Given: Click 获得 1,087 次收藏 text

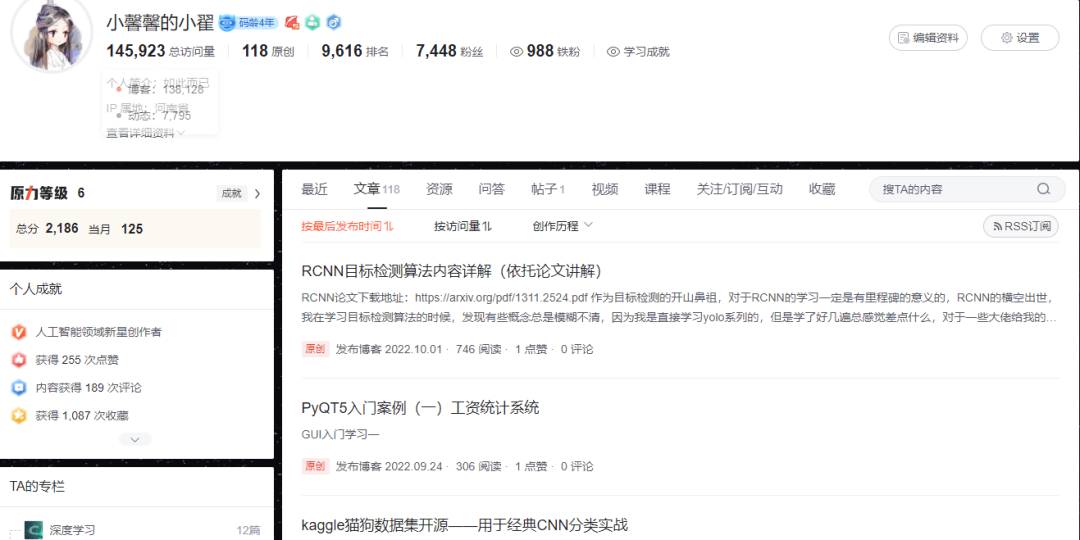Looking at the screenshot, I should click(82, 415).
